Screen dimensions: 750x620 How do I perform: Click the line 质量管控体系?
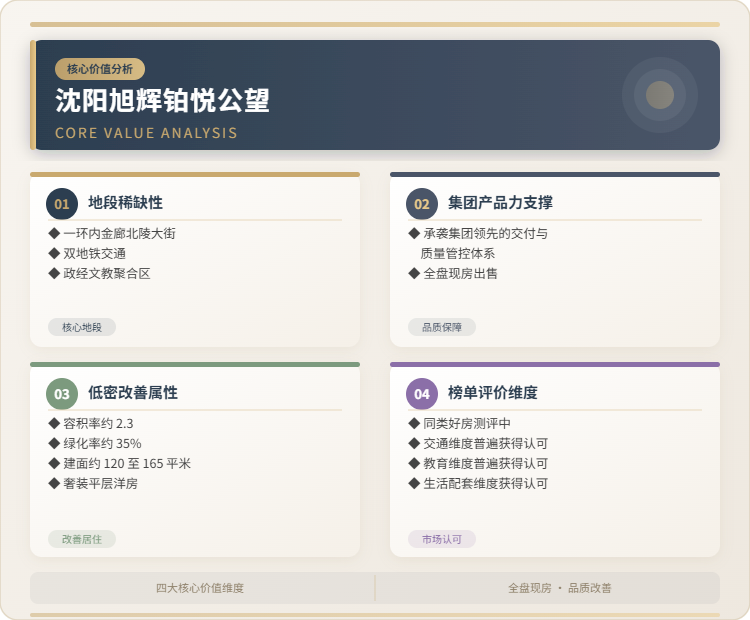point(458,254)
